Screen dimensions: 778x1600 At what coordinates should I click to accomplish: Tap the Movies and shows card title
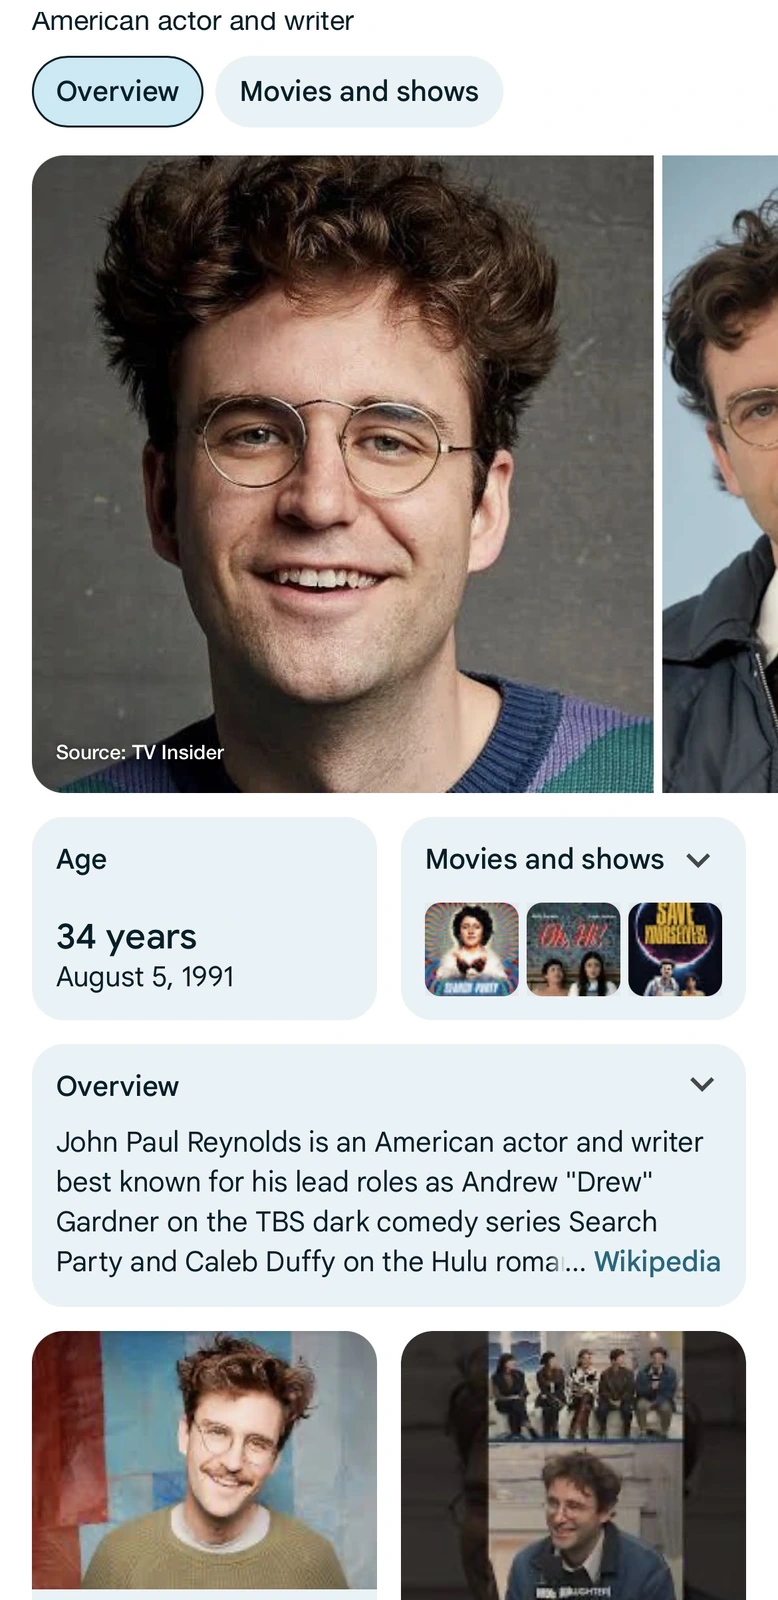coord(544,860)
